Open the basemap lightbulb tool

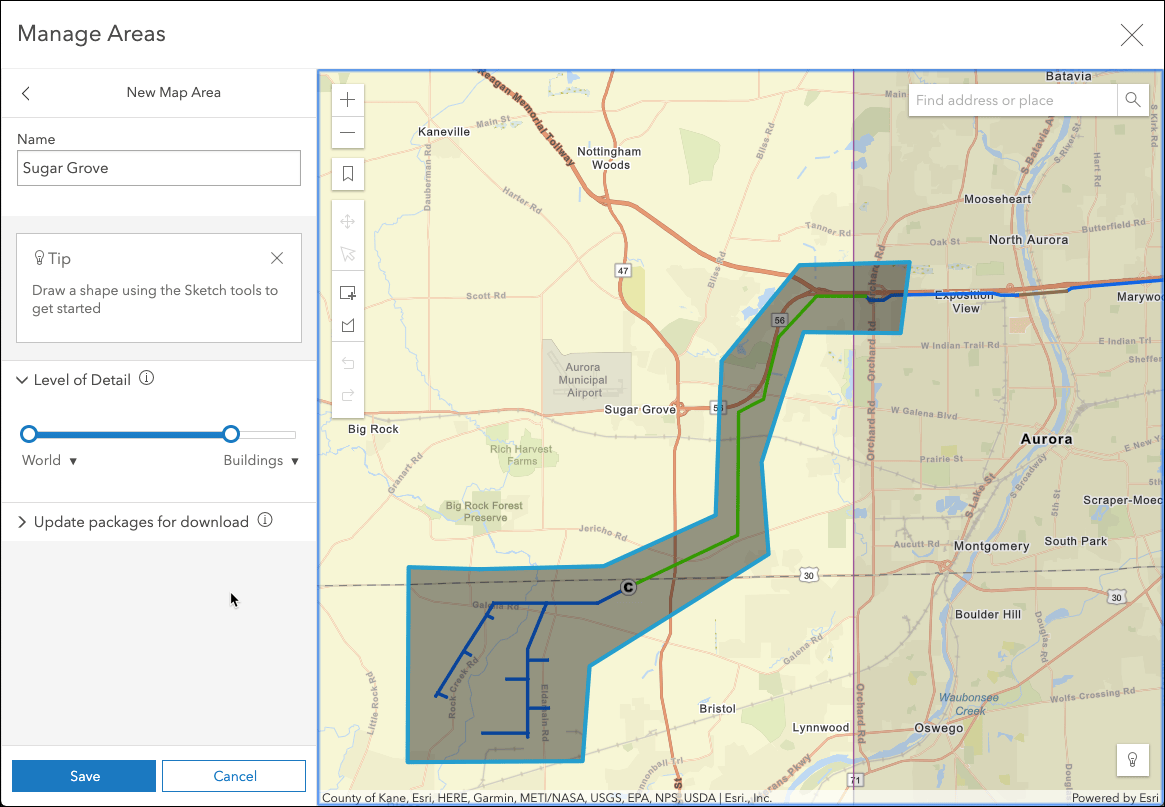click(1133, 760)
